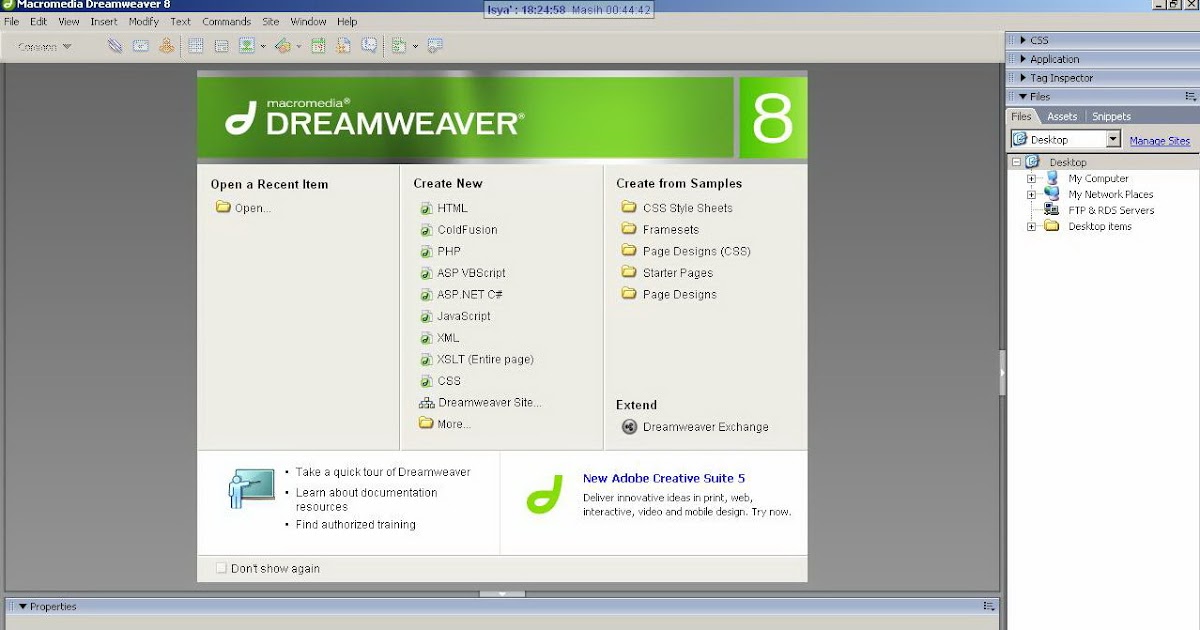
Task: Click the Insert Div Tag icon
Action: (221, 46)
